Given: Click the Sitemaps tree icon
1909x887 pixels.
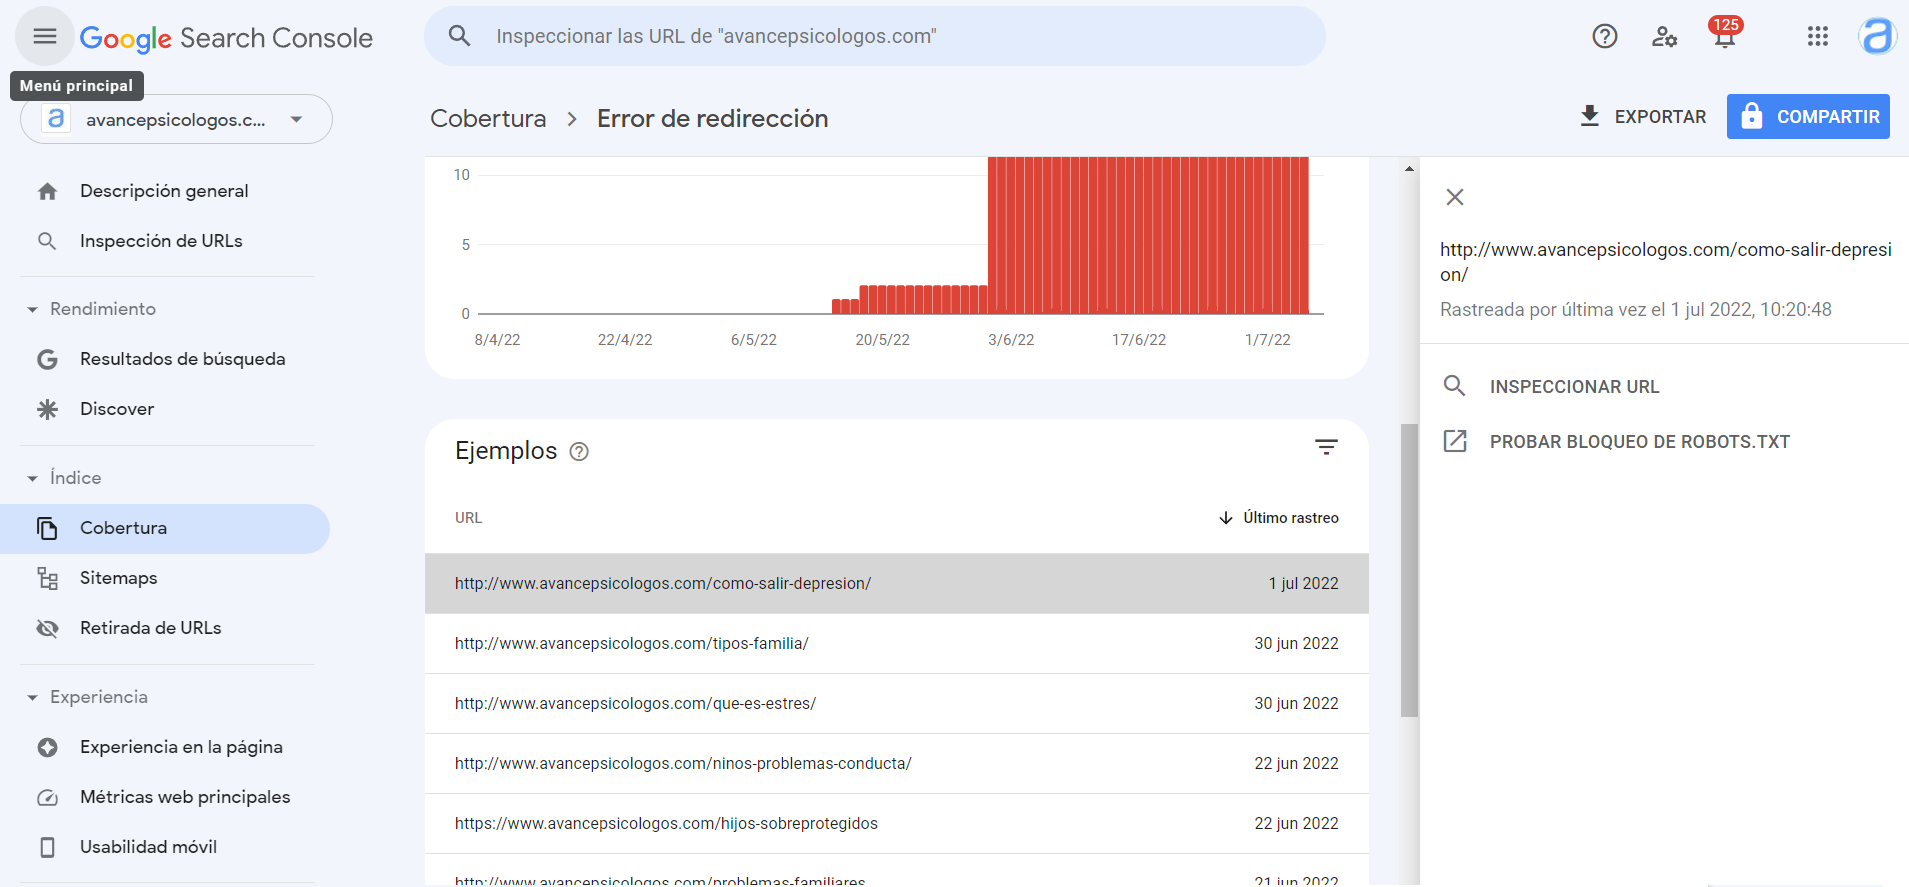Looking at the screenshot, I should pyautogui.click(x=47, y=578).
